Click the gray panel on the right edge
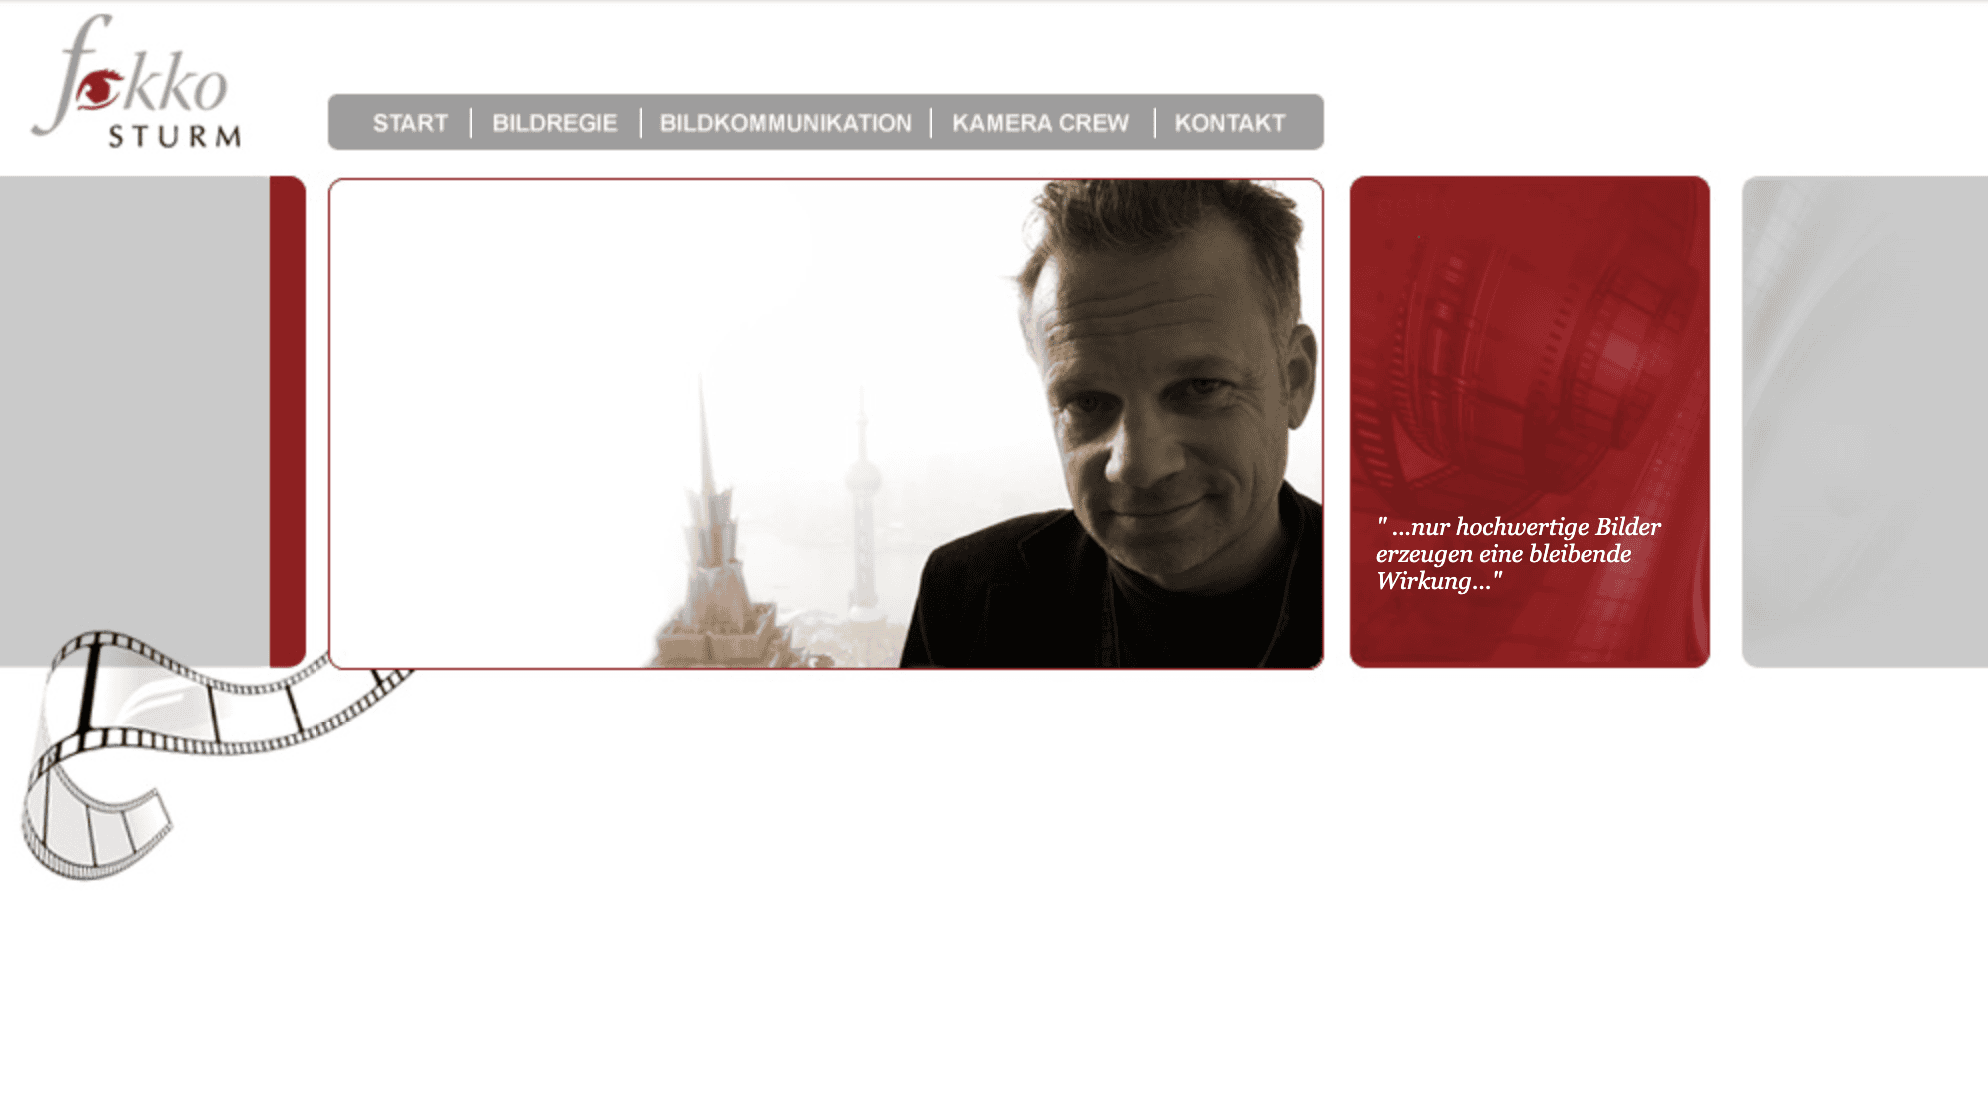Viewport: 1988px width, 1111px height. point(1865,422)
